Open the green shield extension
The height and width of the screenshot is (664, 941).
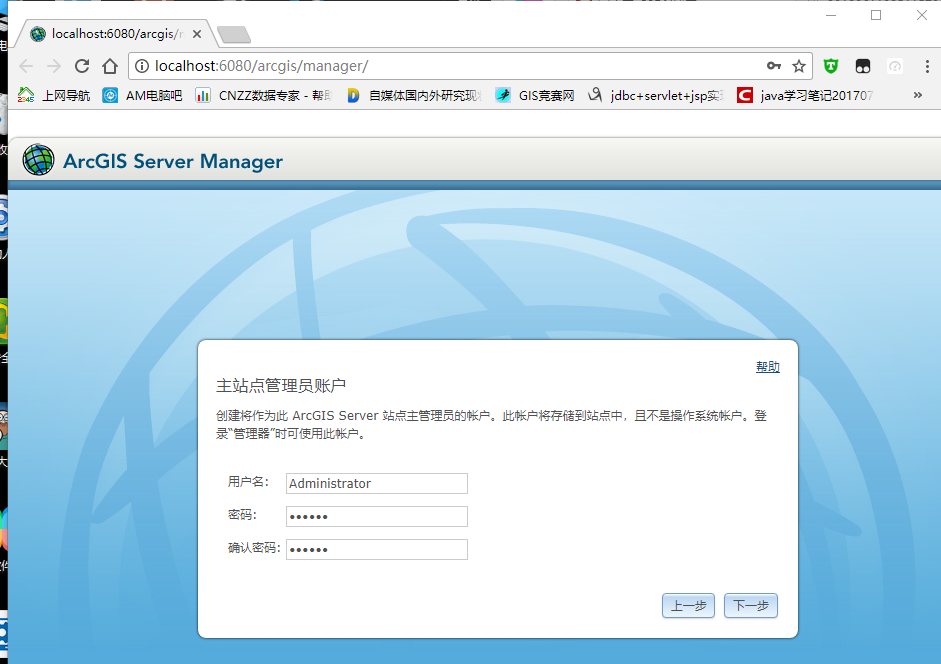point(831,66)
